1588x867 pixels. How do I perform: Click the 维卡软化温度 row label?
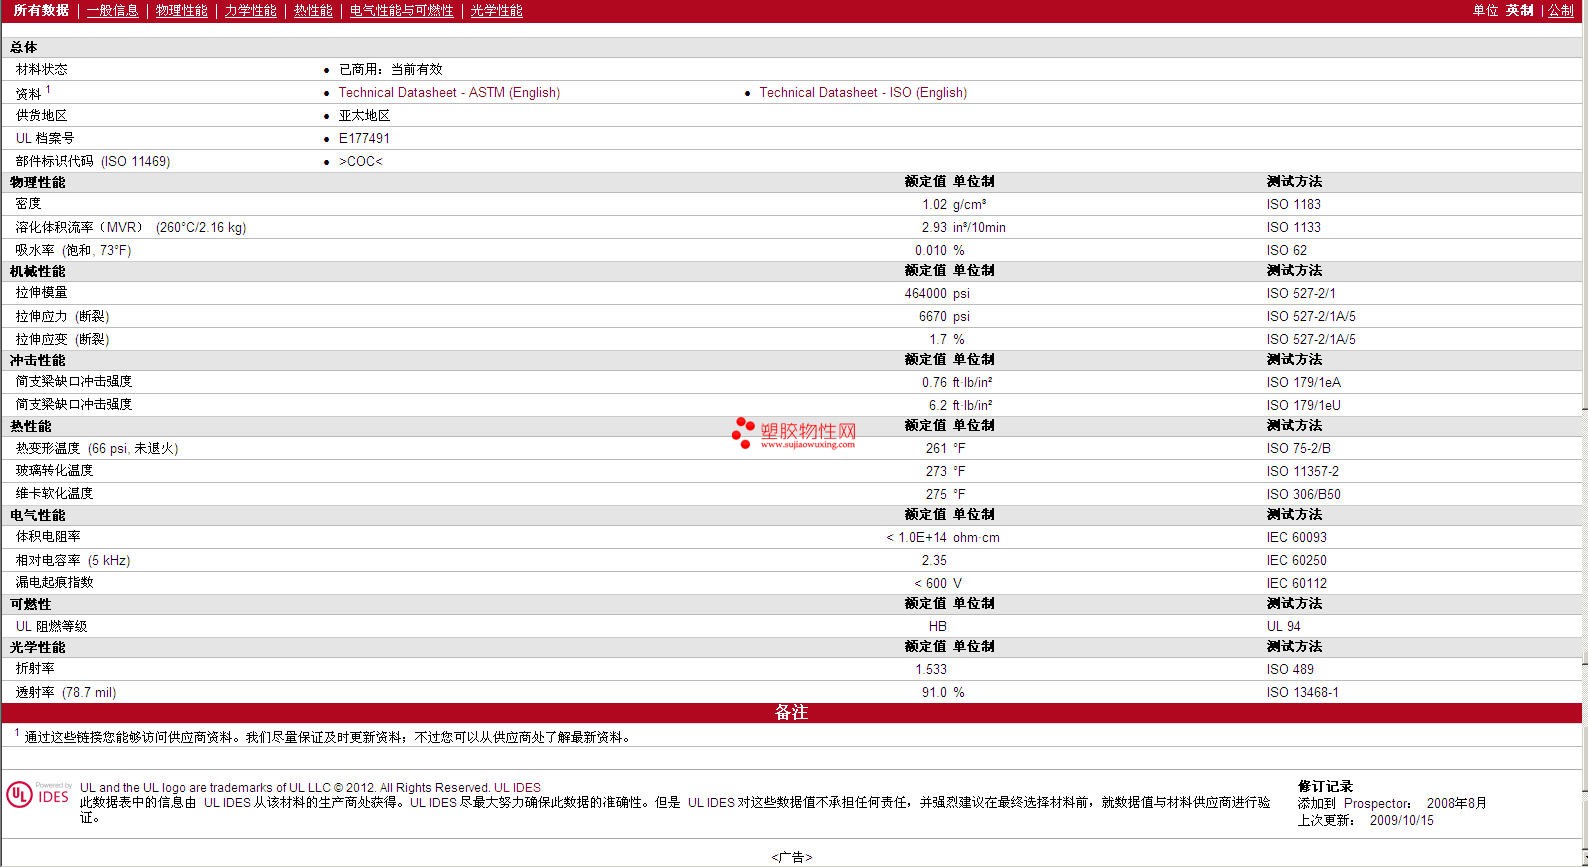(x=54, y=493)
